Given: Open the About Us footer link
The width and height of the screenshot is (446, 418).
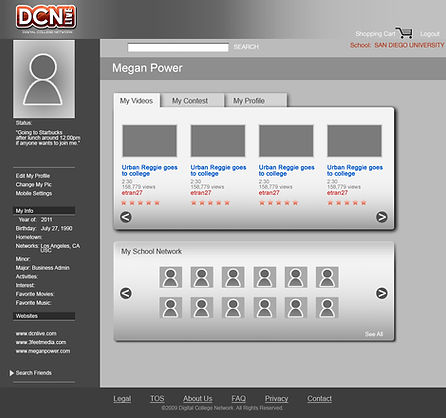Looking at the screenshot, I should [198, 399].
